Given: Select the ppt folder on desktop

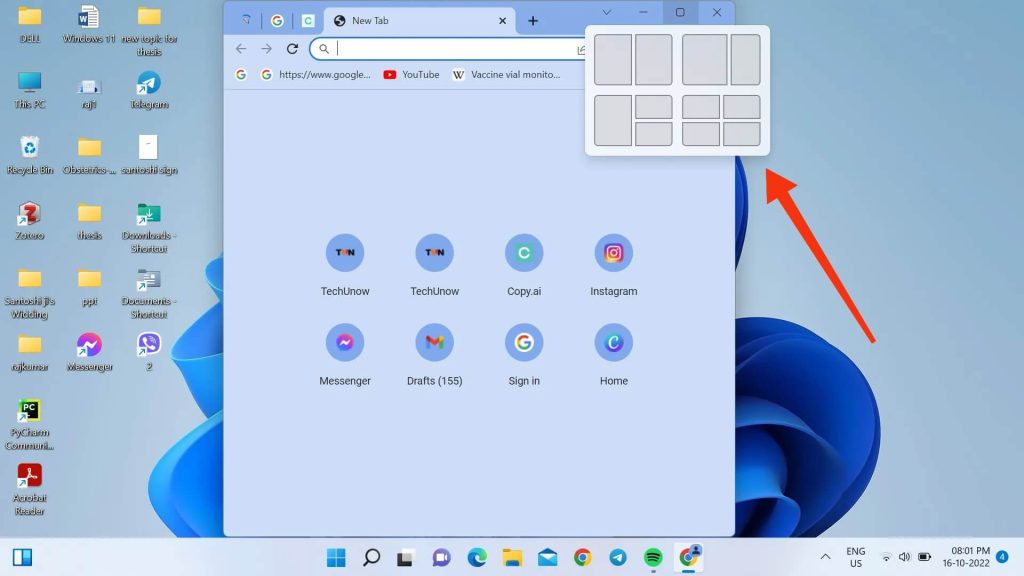Looking at the screenshot, I should pyautogui.click(x=89, y=286).
